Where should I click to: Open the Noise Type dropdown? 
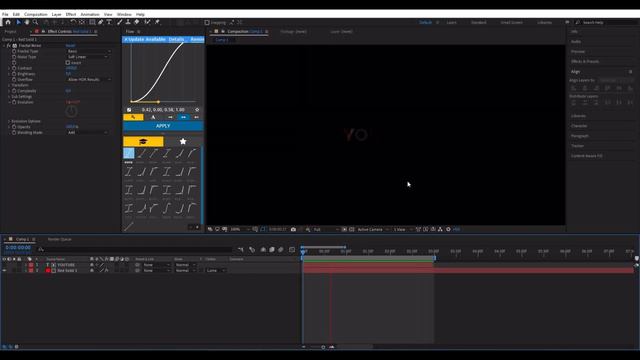88,57
